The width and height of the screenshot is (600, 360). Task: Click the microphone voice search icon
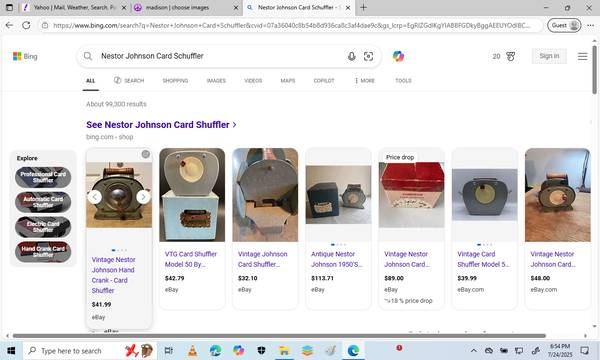pyautogui.click(x=351, y=57)
